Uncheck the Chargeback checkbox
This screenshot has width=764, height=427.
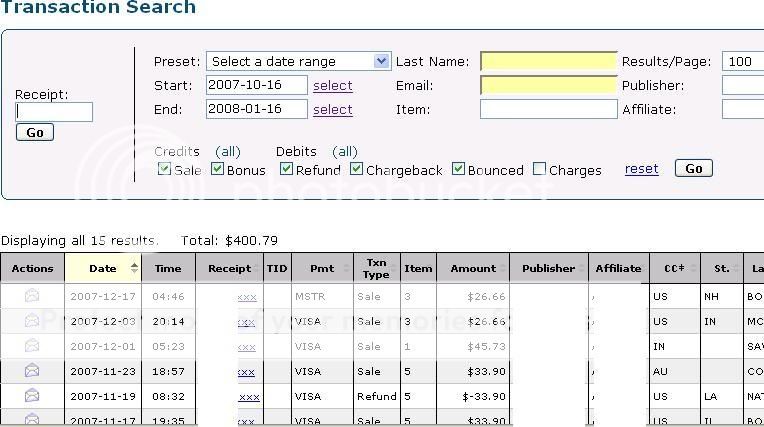[357, 169]
